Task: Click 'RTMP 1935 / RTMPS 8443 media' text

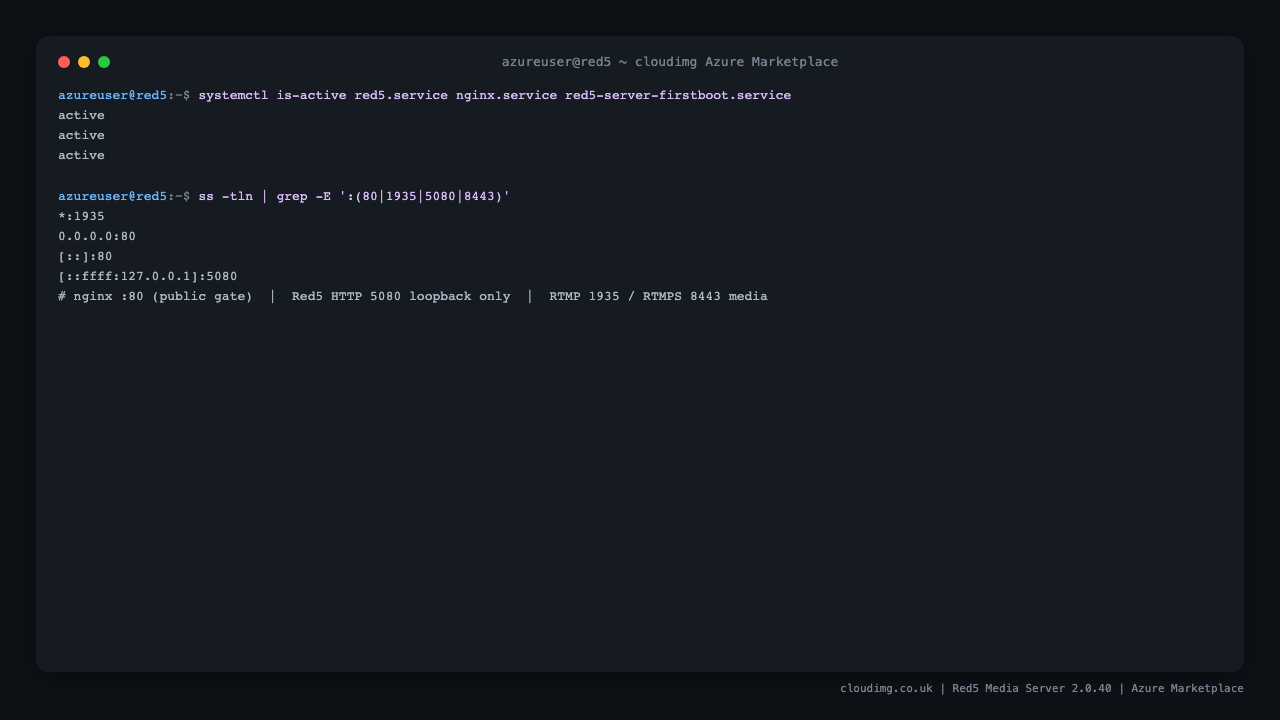Action: click(x=658, y=297)
